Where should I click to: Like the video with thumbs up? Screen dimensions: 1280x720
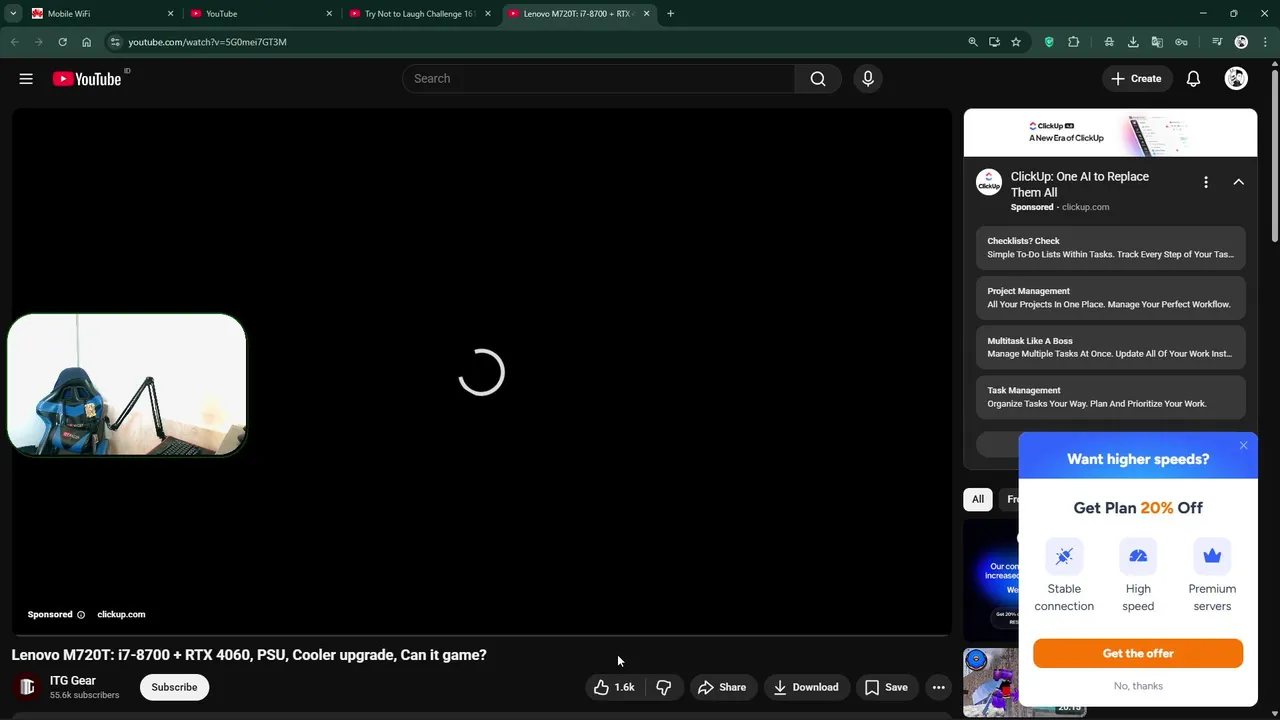click(x=614, y=687)
